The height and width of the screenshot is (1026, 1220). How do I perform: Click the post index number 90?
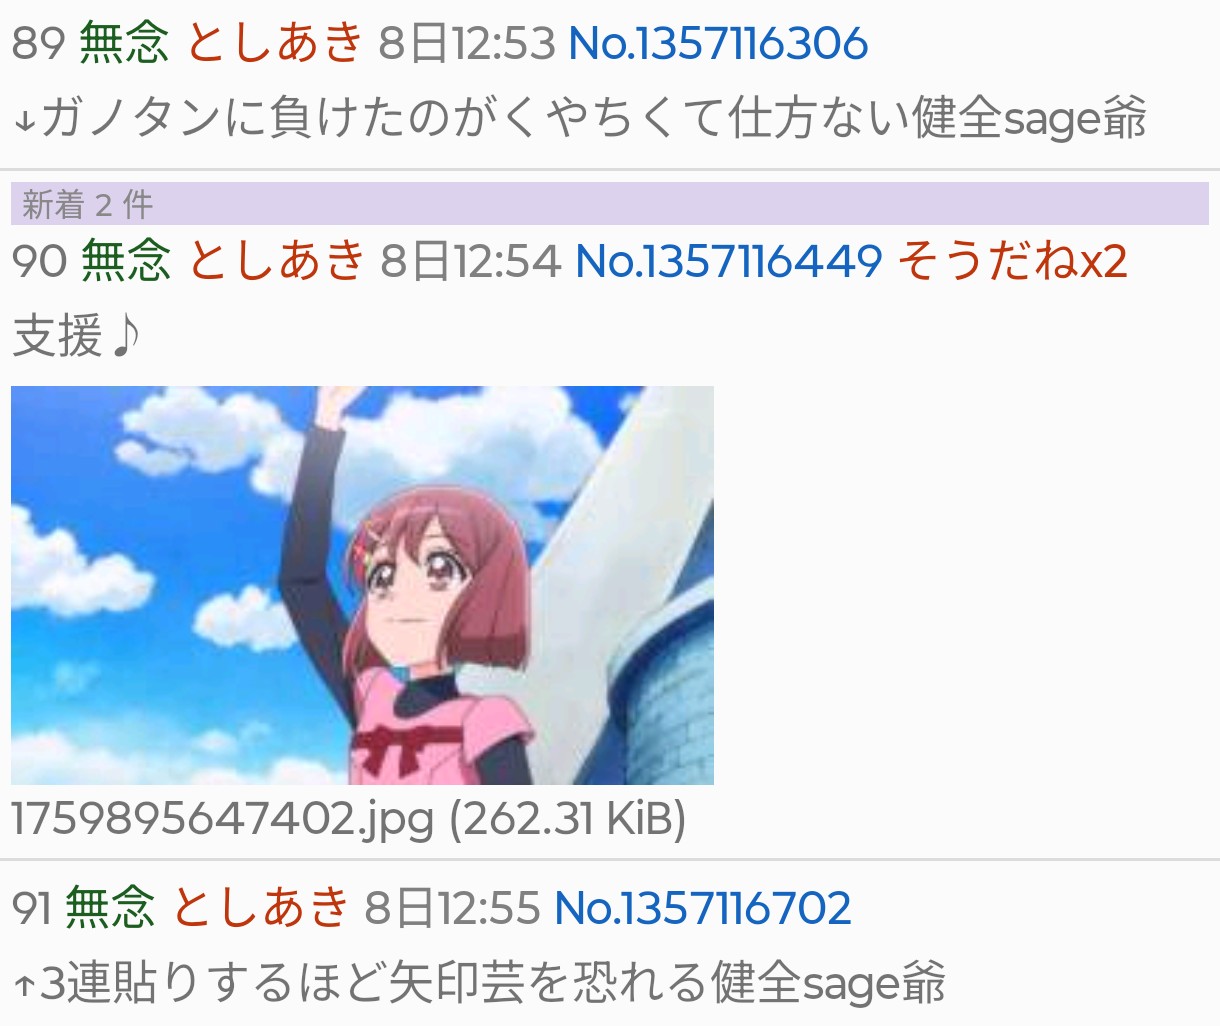(39, 261)
